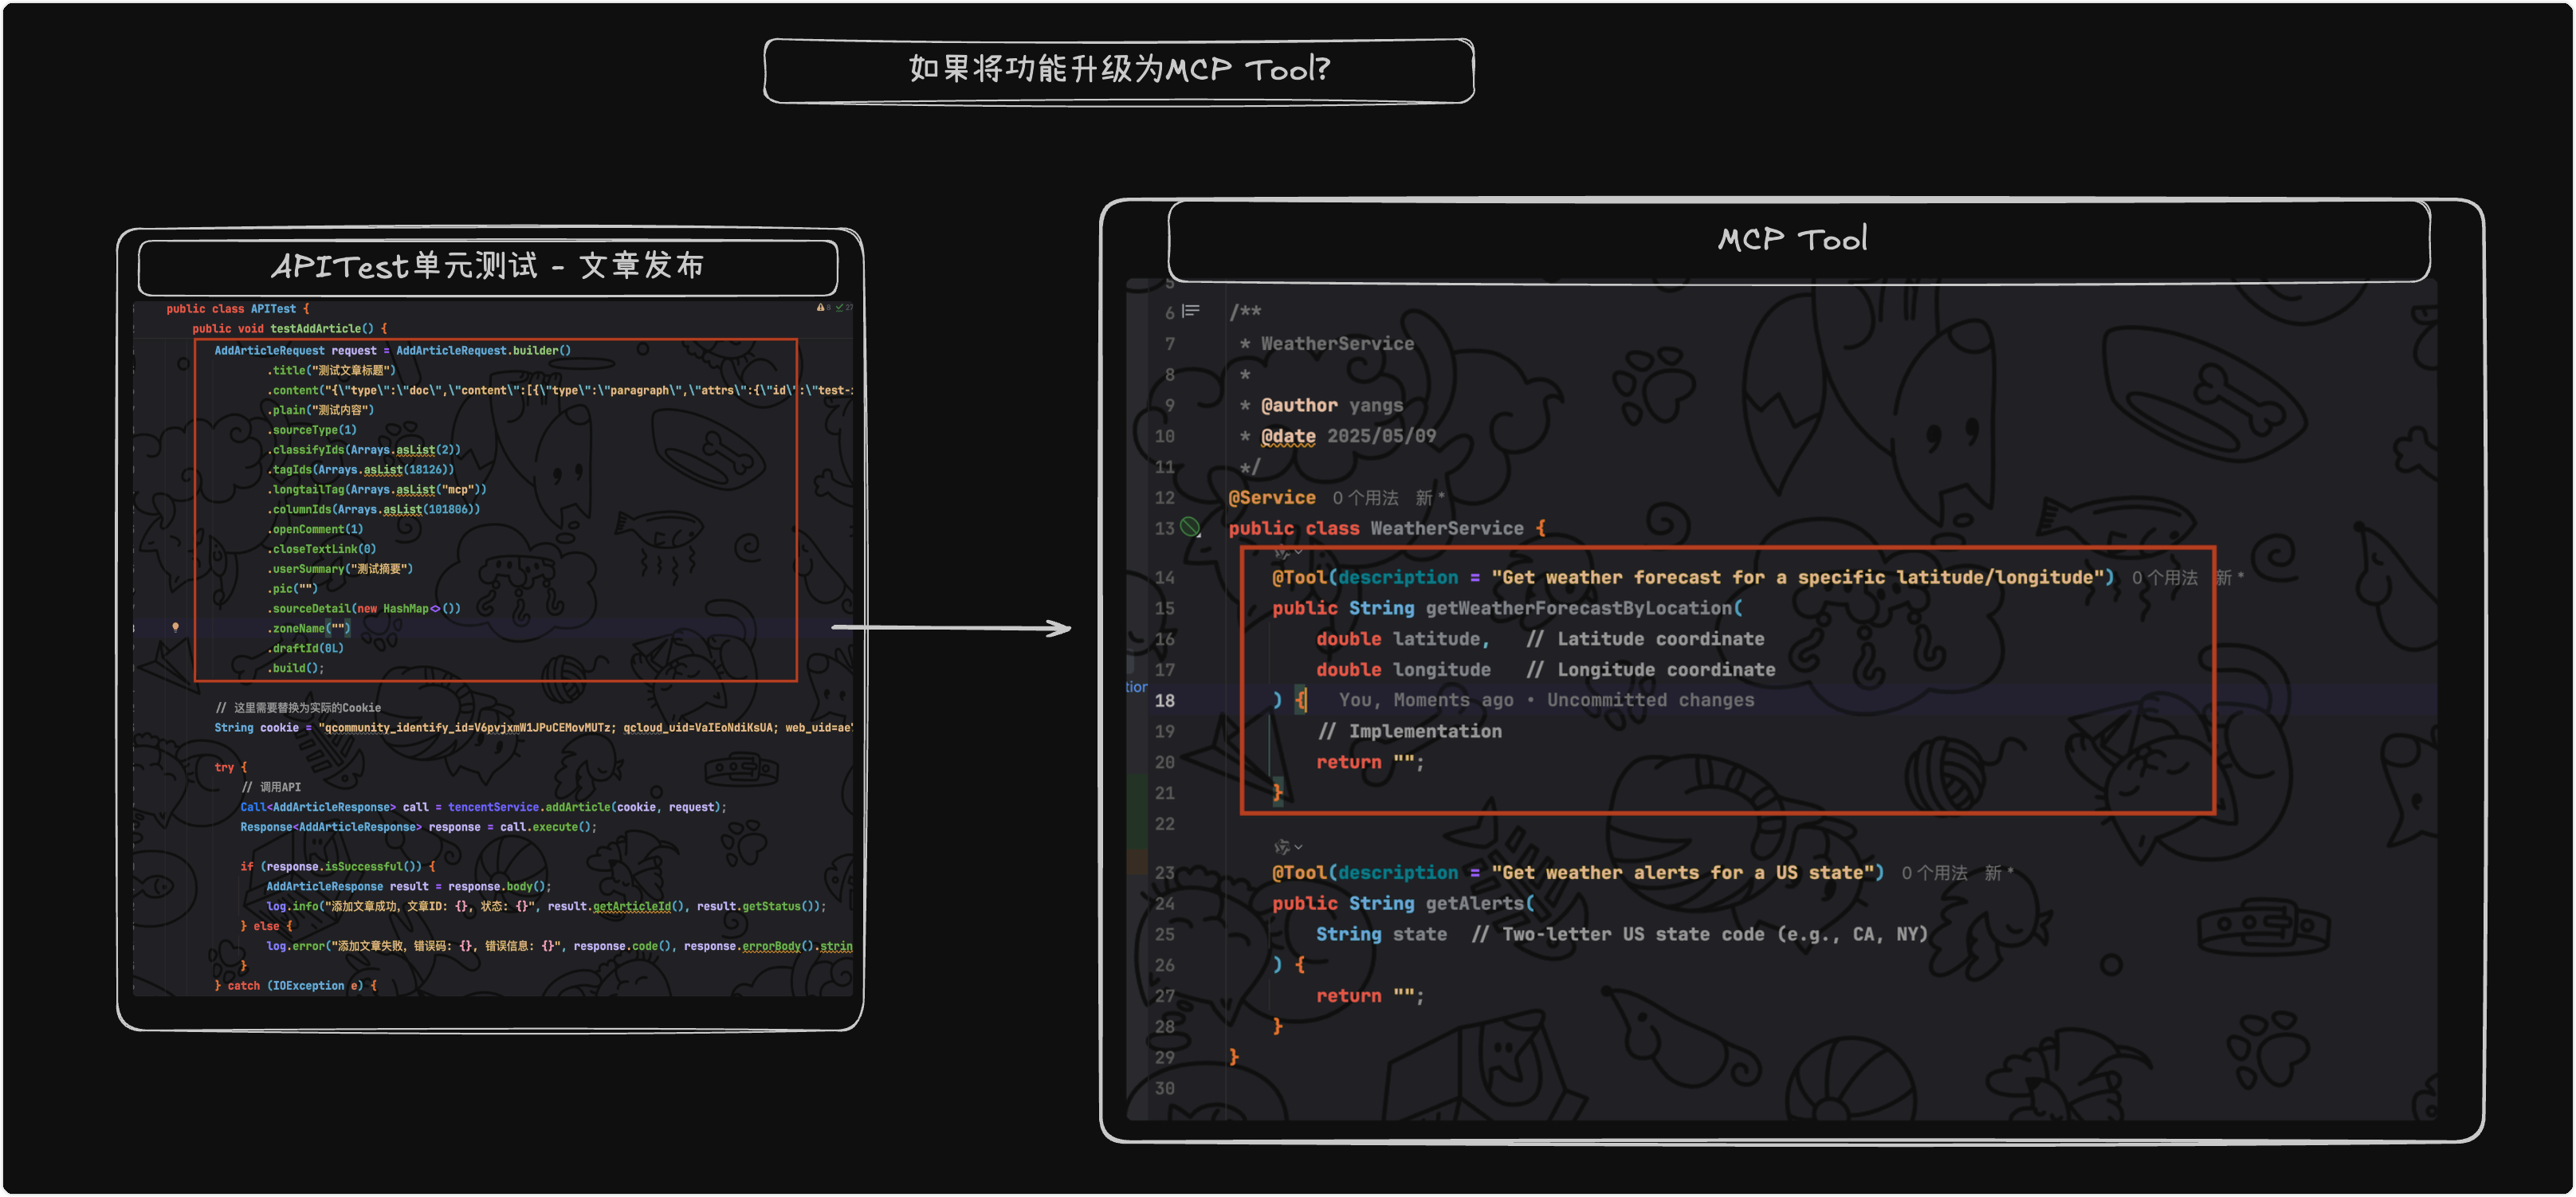This screenshot has height=1197, width=2576.
Task: Click the green gutter icon beside WeatherService class
Action: tap(1190, 527)
